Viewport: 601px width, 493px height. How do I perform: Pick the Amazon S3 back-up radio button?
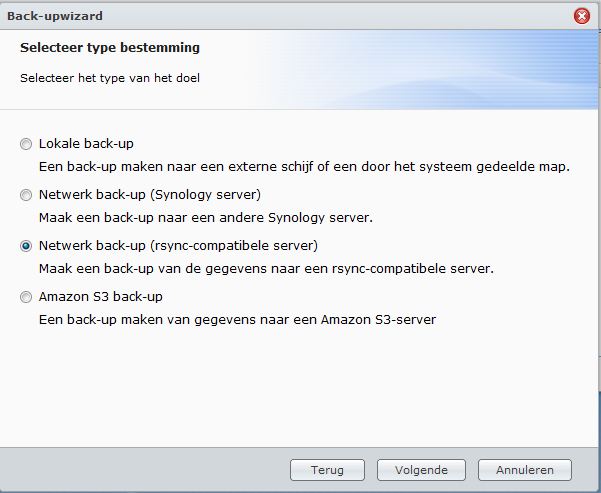click(x=26, y=297)
